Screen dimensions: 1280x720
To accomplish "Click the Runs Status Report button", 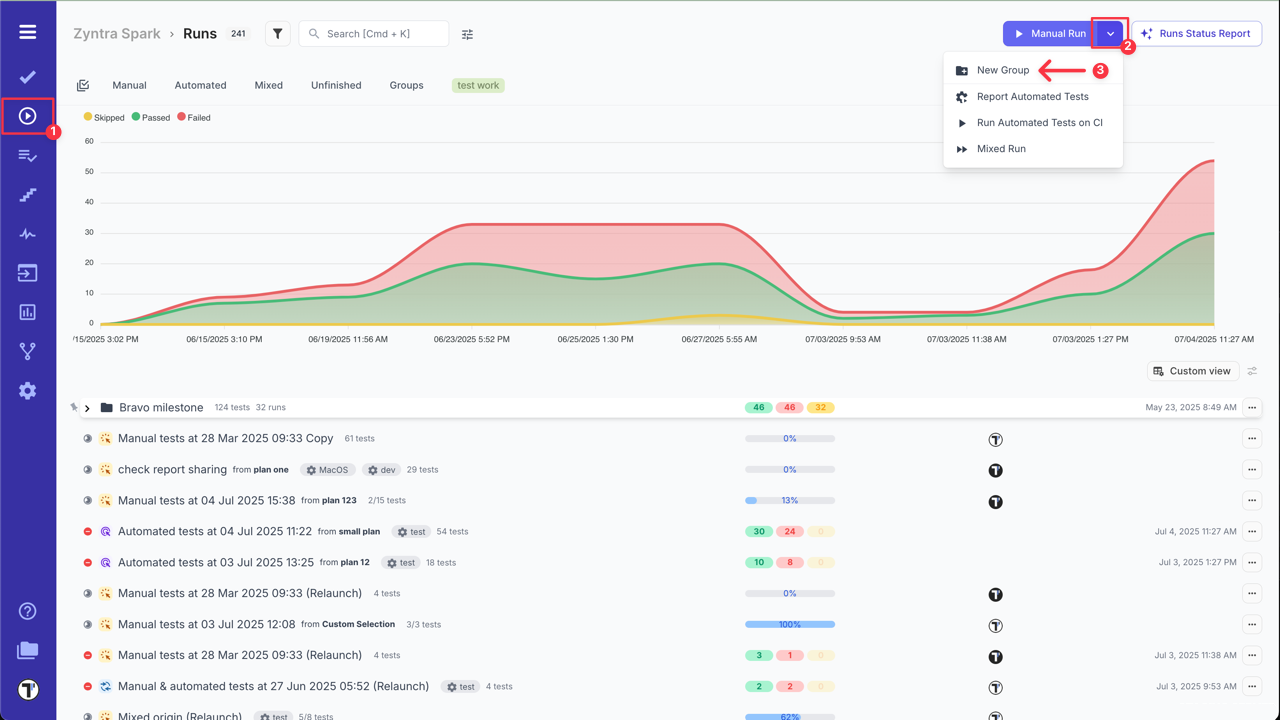I will pyautogui.click(x=1196, y=34).
